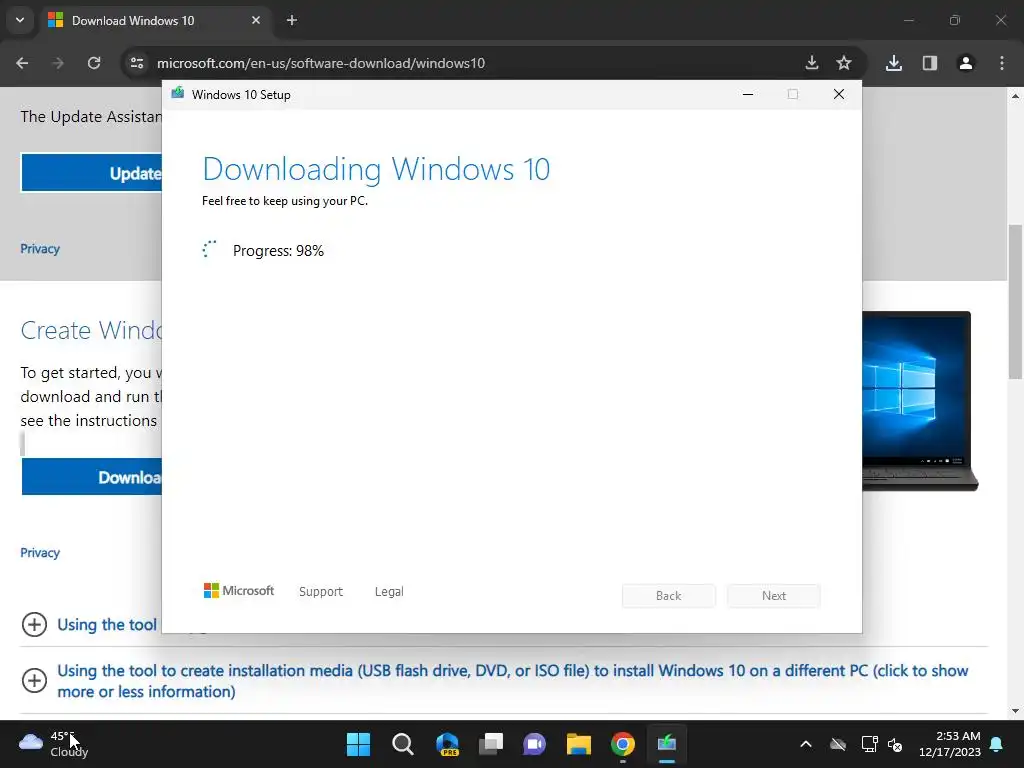Click the OneDrive tray icon
The height and width of the screenshot is (768, 1024).
838,744
